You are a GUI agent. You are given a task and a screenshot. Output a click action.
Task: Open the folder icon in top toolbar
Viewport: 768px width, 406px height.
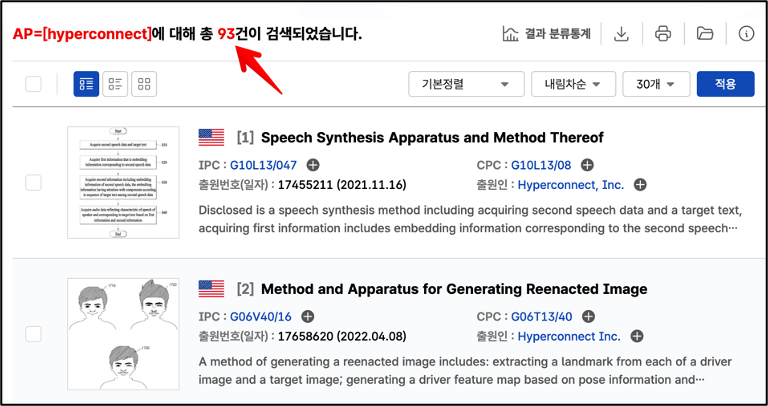pyautogui.click(x=705, y=34)
